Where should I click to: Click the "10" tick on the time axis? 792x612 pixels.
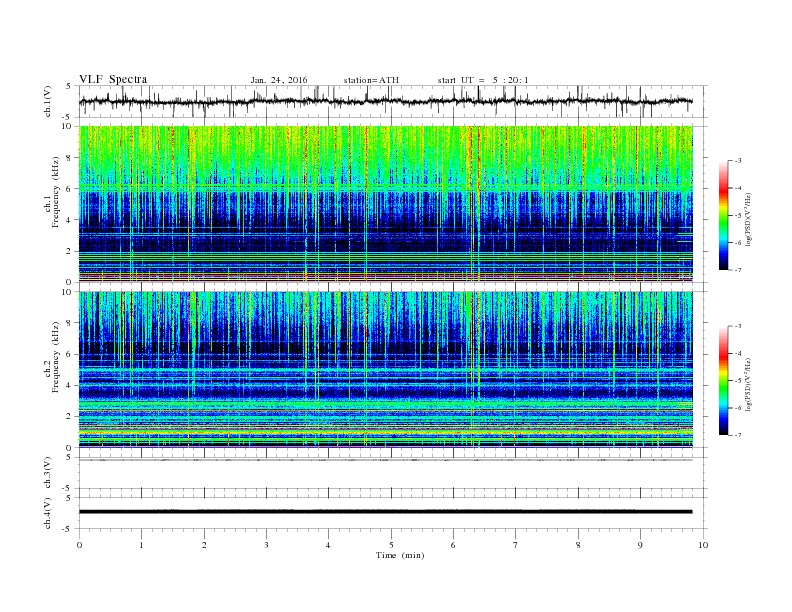pyautogui.click(x=703, y=545)
